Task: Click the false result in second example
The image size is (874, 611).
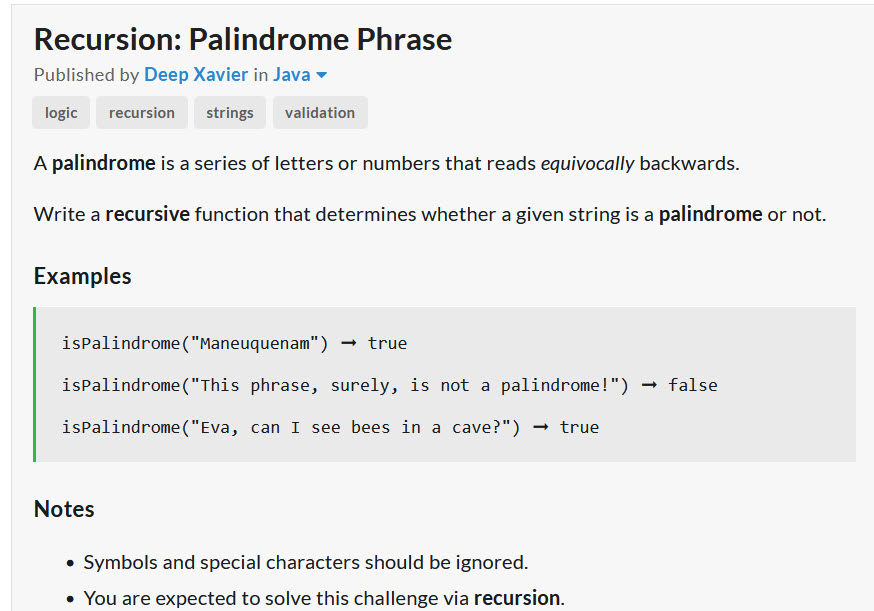Action: pos(693,385)
